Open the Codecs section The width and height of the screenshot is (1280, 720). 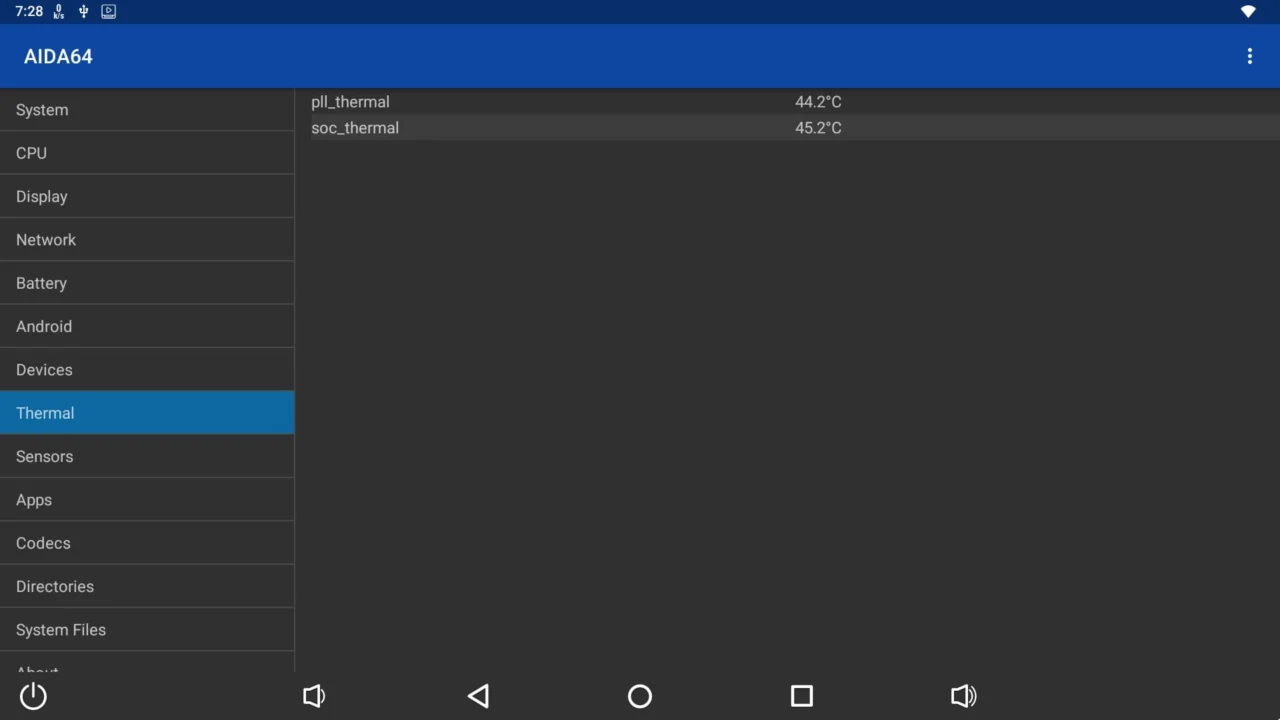[x=147, y=543]
